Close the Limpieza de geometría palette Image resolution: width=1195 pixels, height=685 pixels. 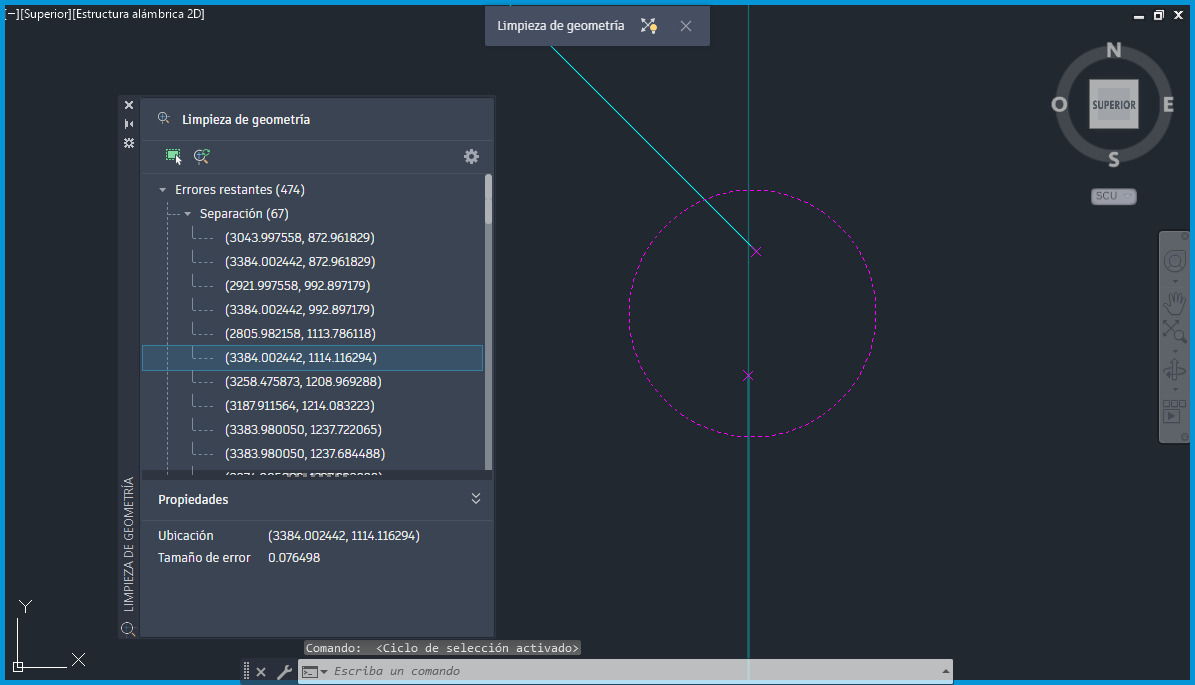coord(129,105)
